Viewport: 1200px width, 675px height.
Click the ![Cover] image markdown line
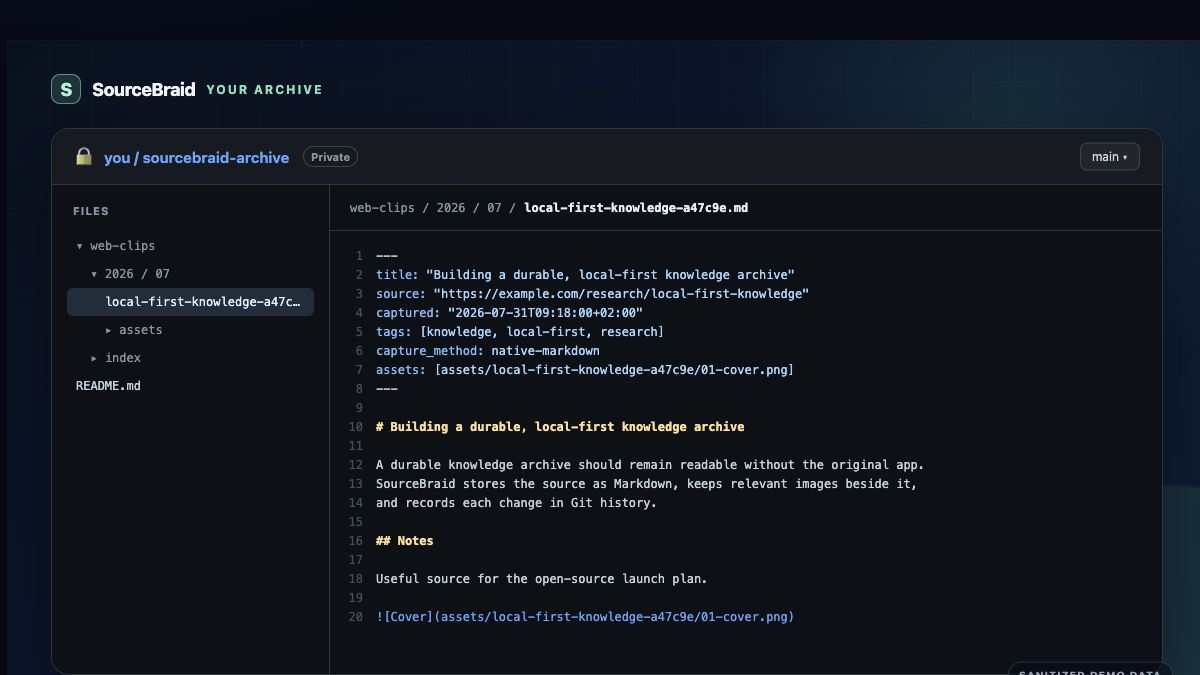tap(585, 617)
